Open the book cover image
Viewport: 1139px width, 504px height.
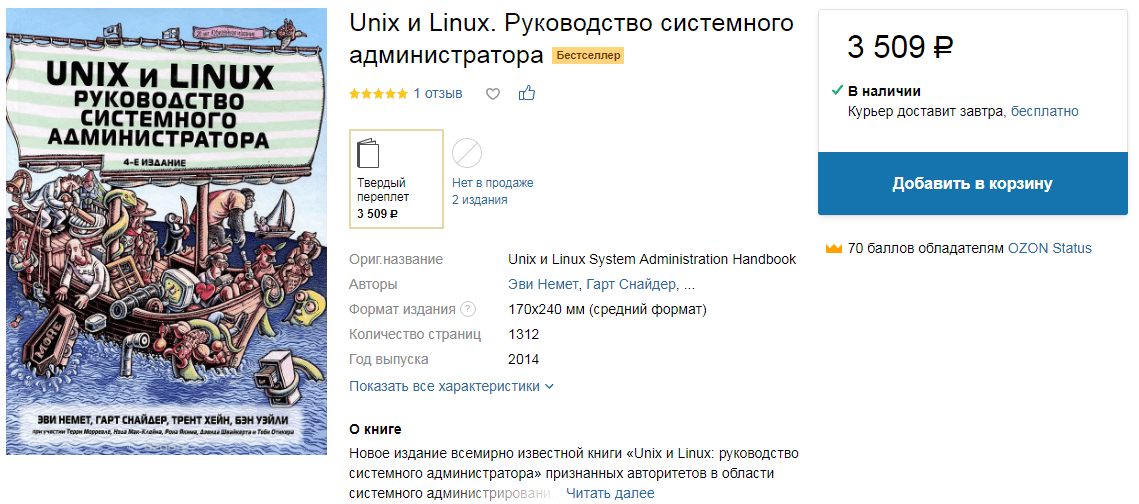pos(166,232)
